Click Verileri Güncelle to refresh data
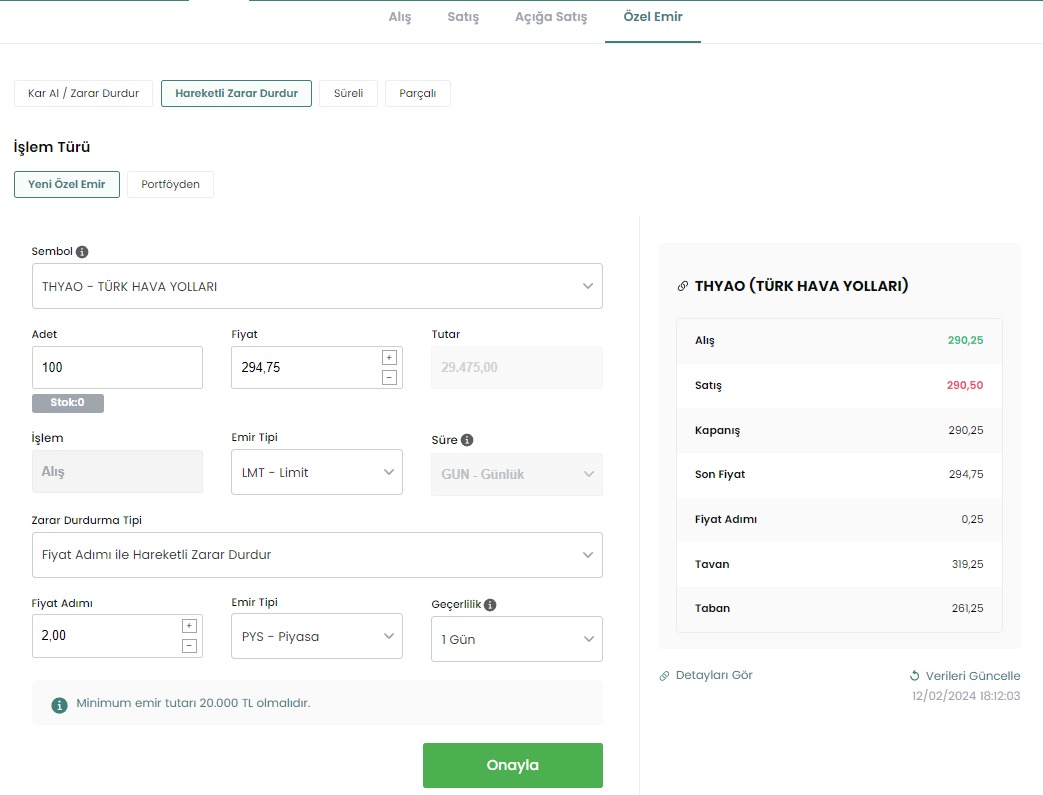The image size is (1043, 795). click(x=972, y=676)
